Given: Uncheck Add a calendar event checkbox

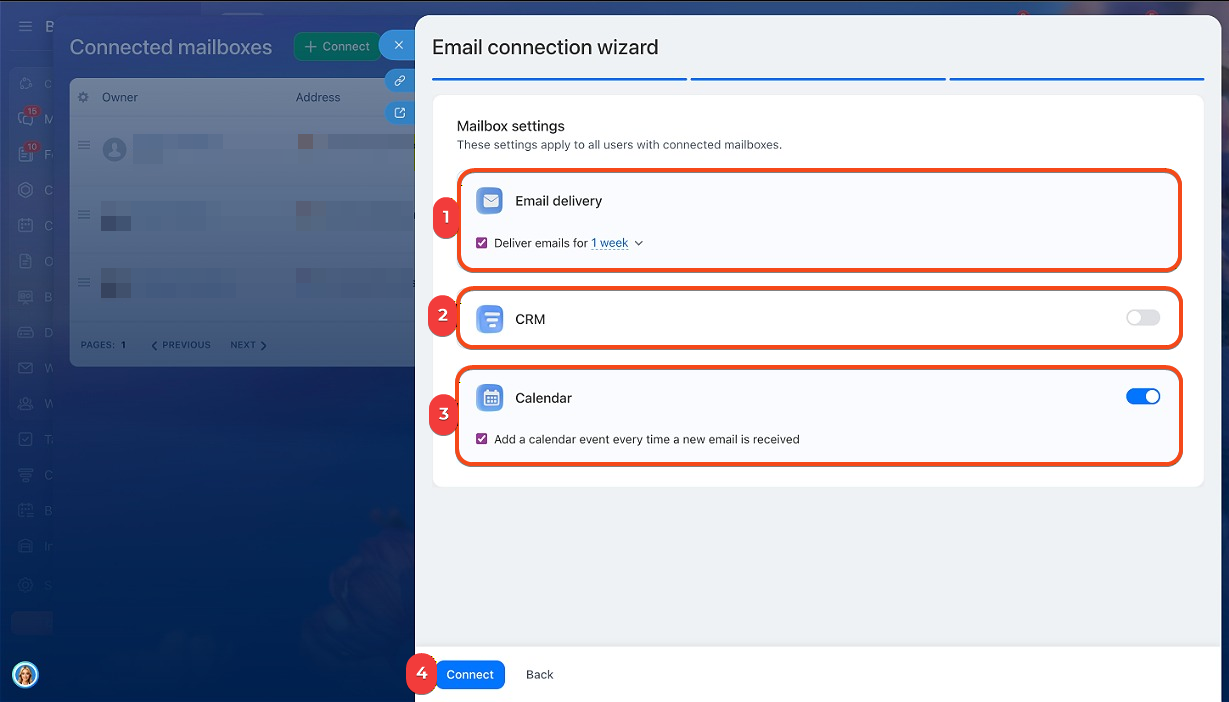Looking at the screenshot, I should 482,439.
